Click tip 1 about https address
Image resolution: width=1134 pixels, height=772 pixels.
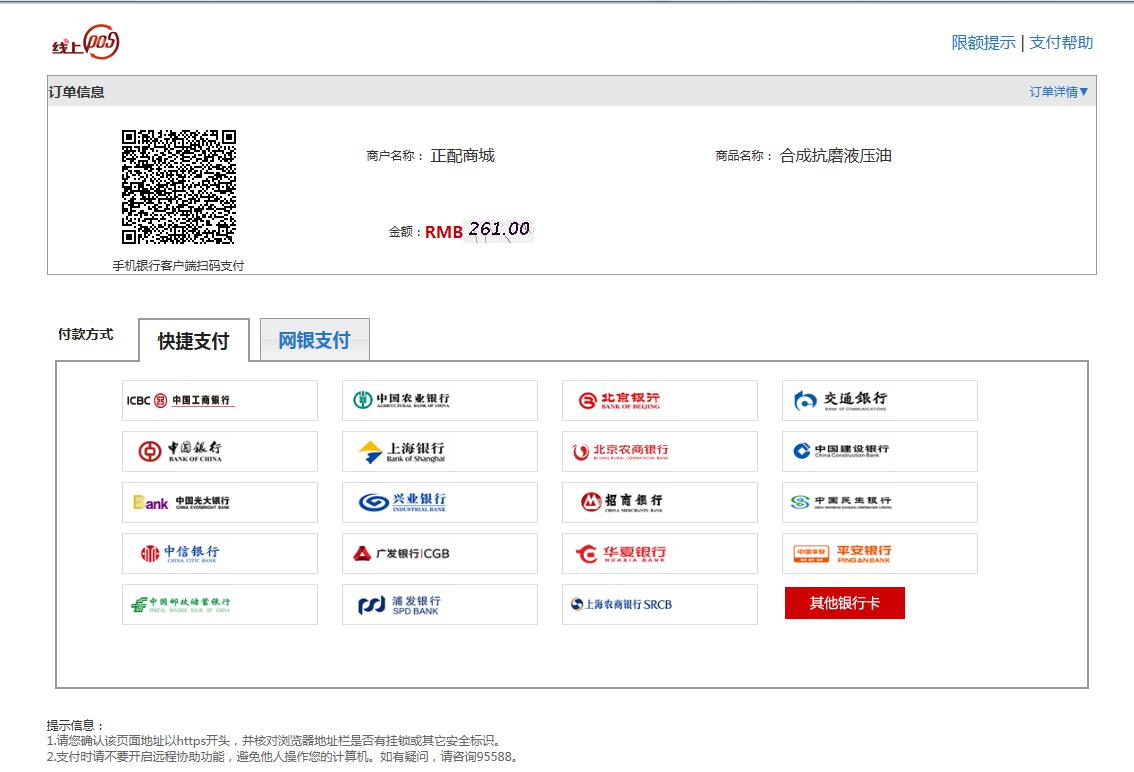click(275, 741)
